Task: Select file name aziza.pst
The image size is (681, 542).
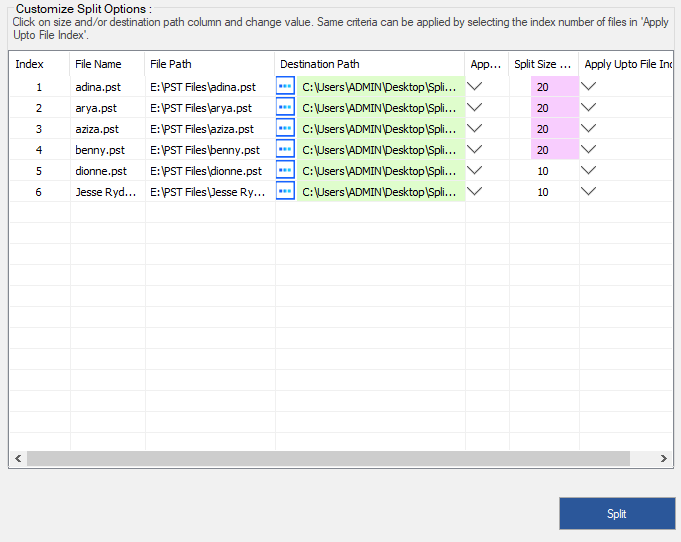Action: [97, 129]
